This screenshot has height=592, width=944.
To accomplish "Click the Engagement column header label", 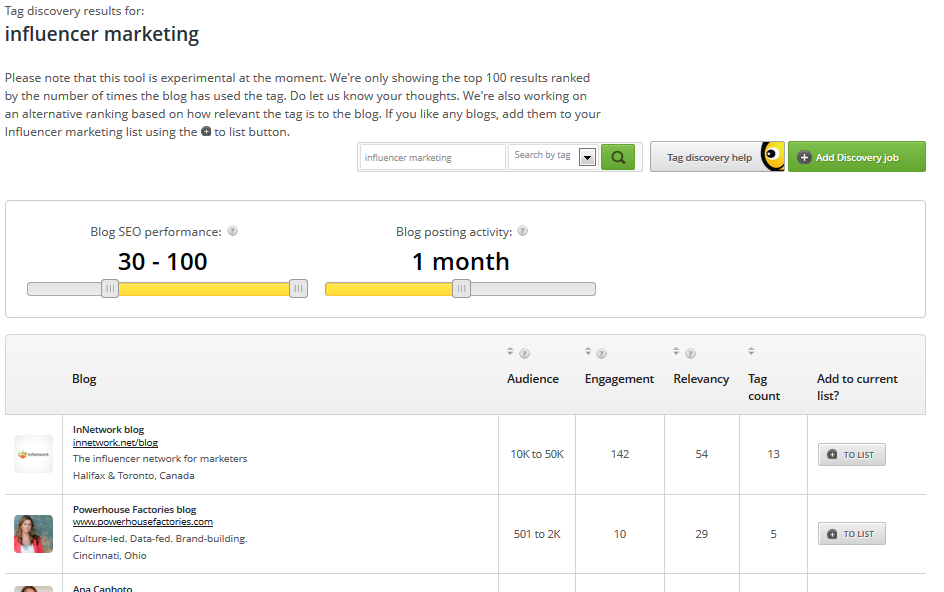I will (x=619, y=379).
